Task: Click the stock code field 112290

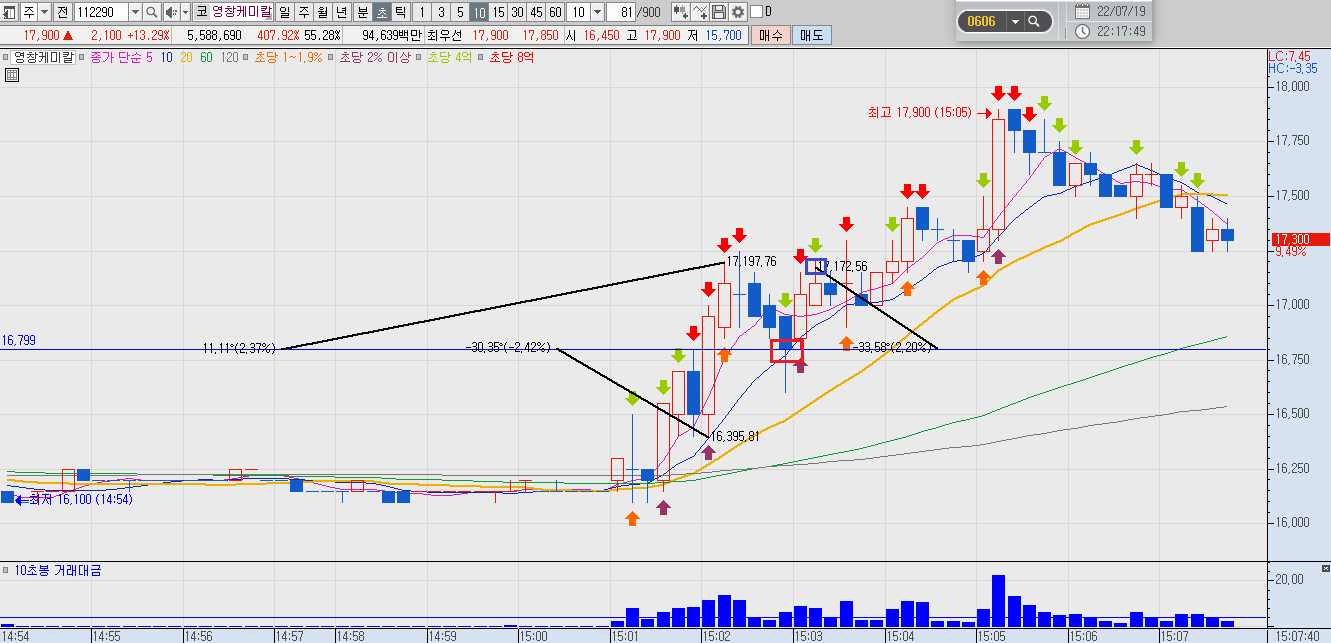Action: (101, 12)
